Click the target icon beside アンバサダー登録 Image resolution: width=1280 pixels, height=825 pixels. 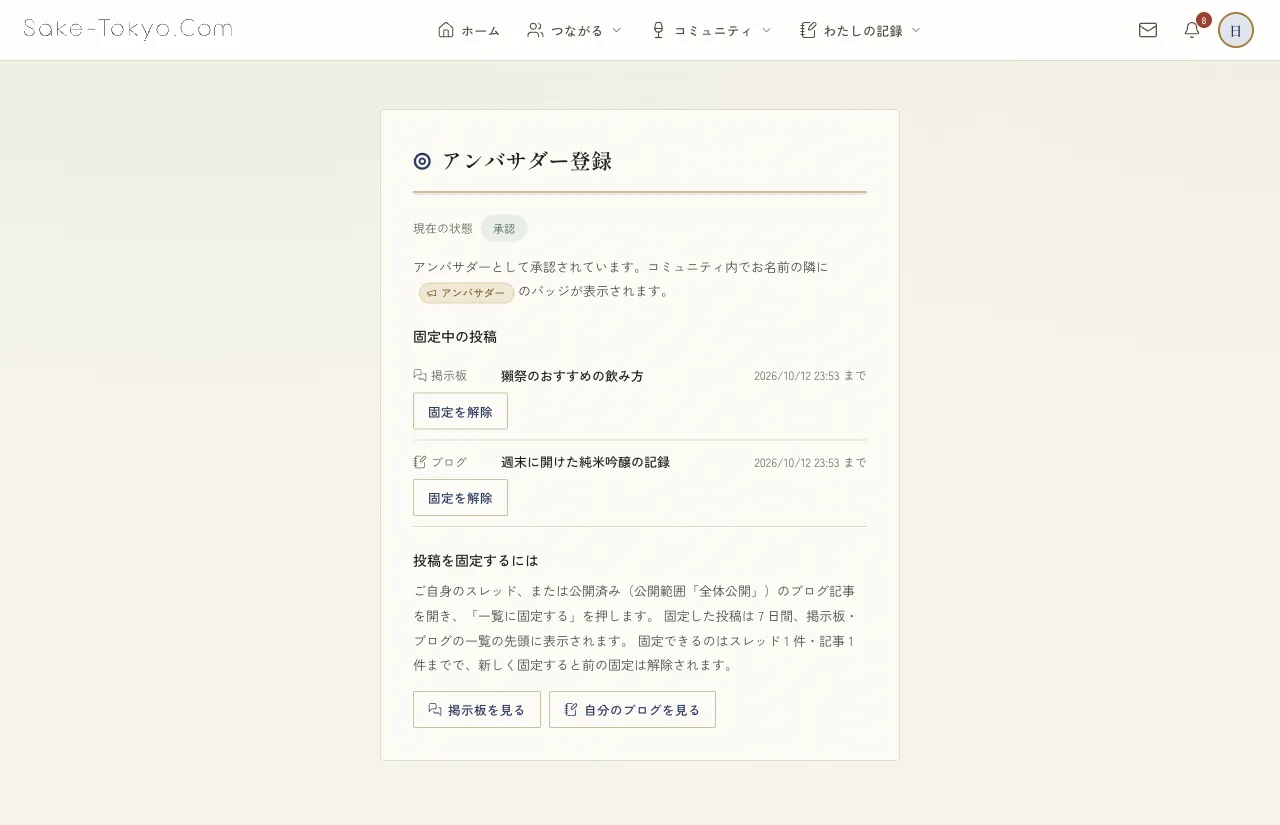(x=422, y=161)
